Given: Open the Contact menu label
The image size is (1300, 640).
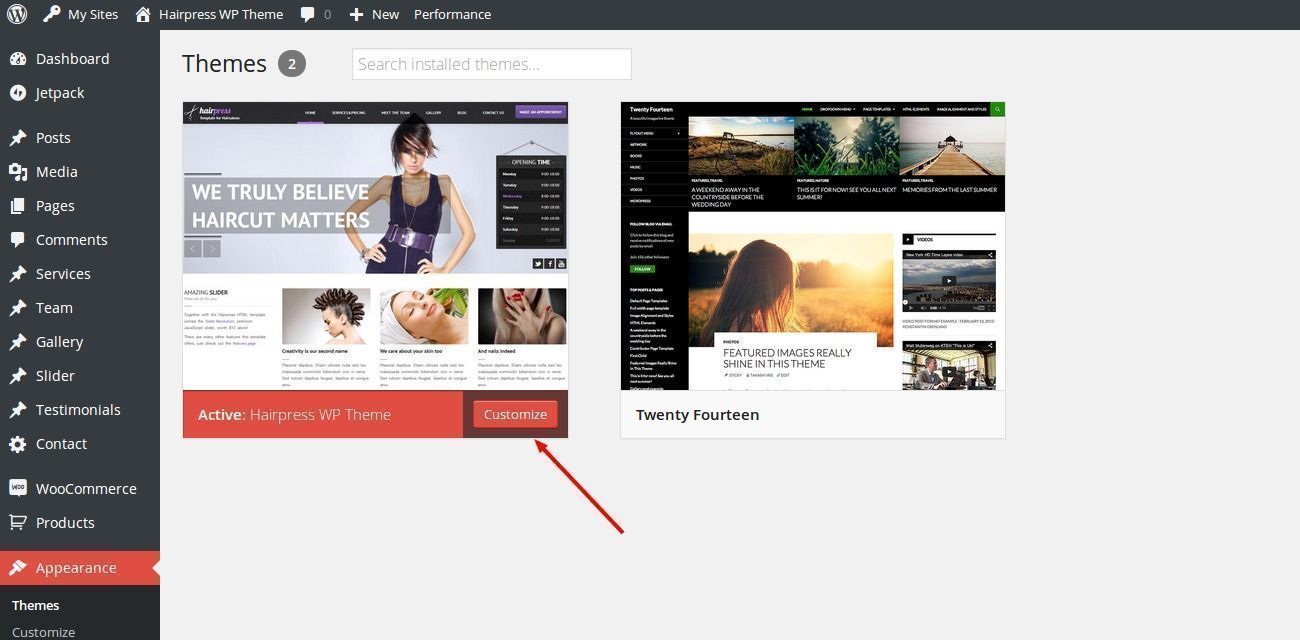Looking at the screenshot, I should tap(61, 444).
